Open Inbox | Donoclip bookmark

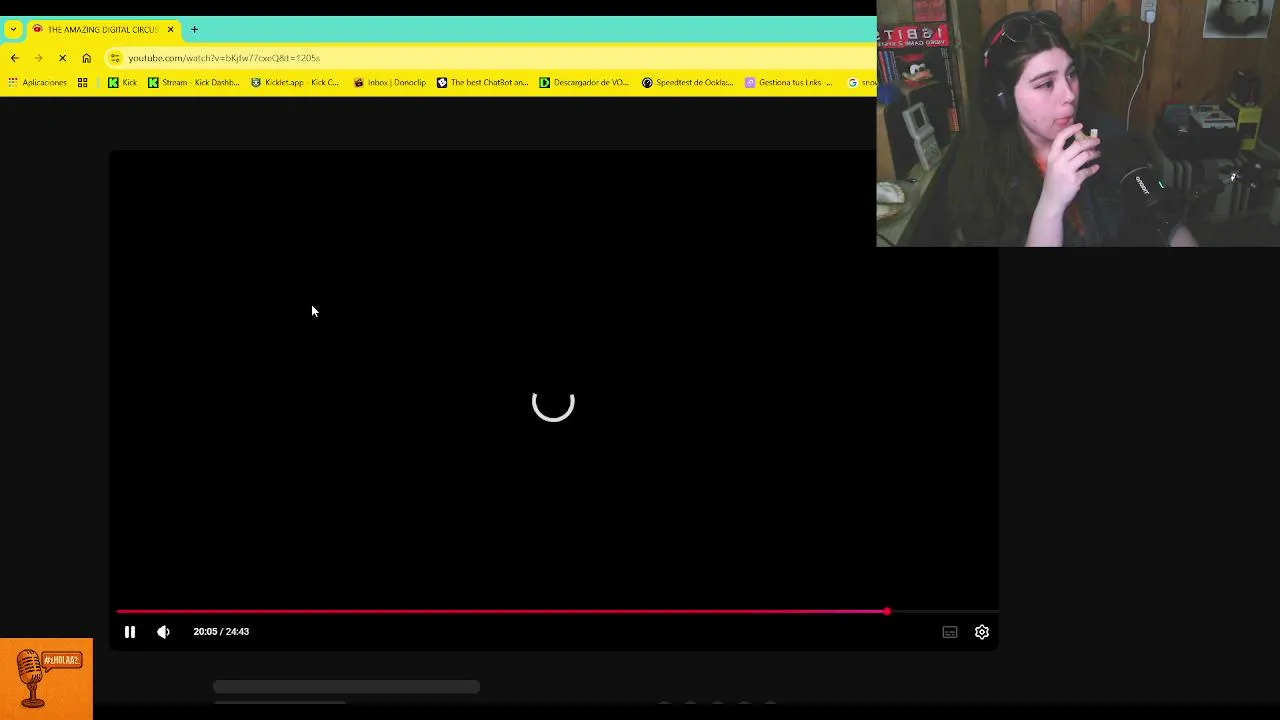(x=389, y=82)
